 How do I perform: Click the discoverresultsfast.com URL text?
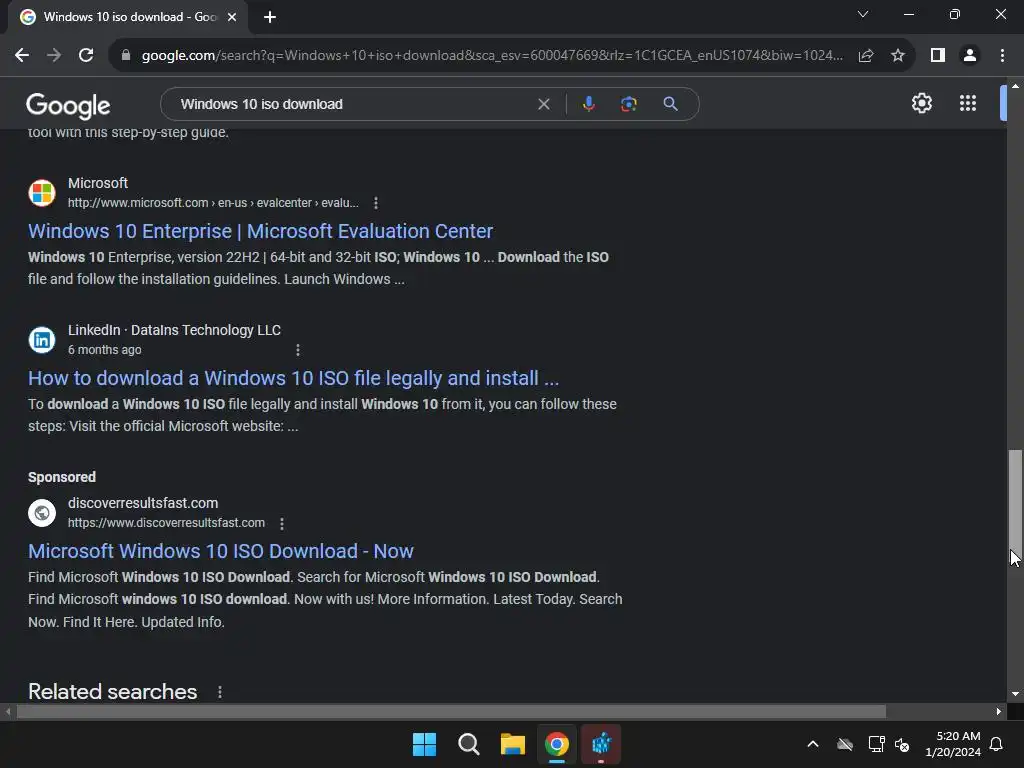(x=167, y=523)
